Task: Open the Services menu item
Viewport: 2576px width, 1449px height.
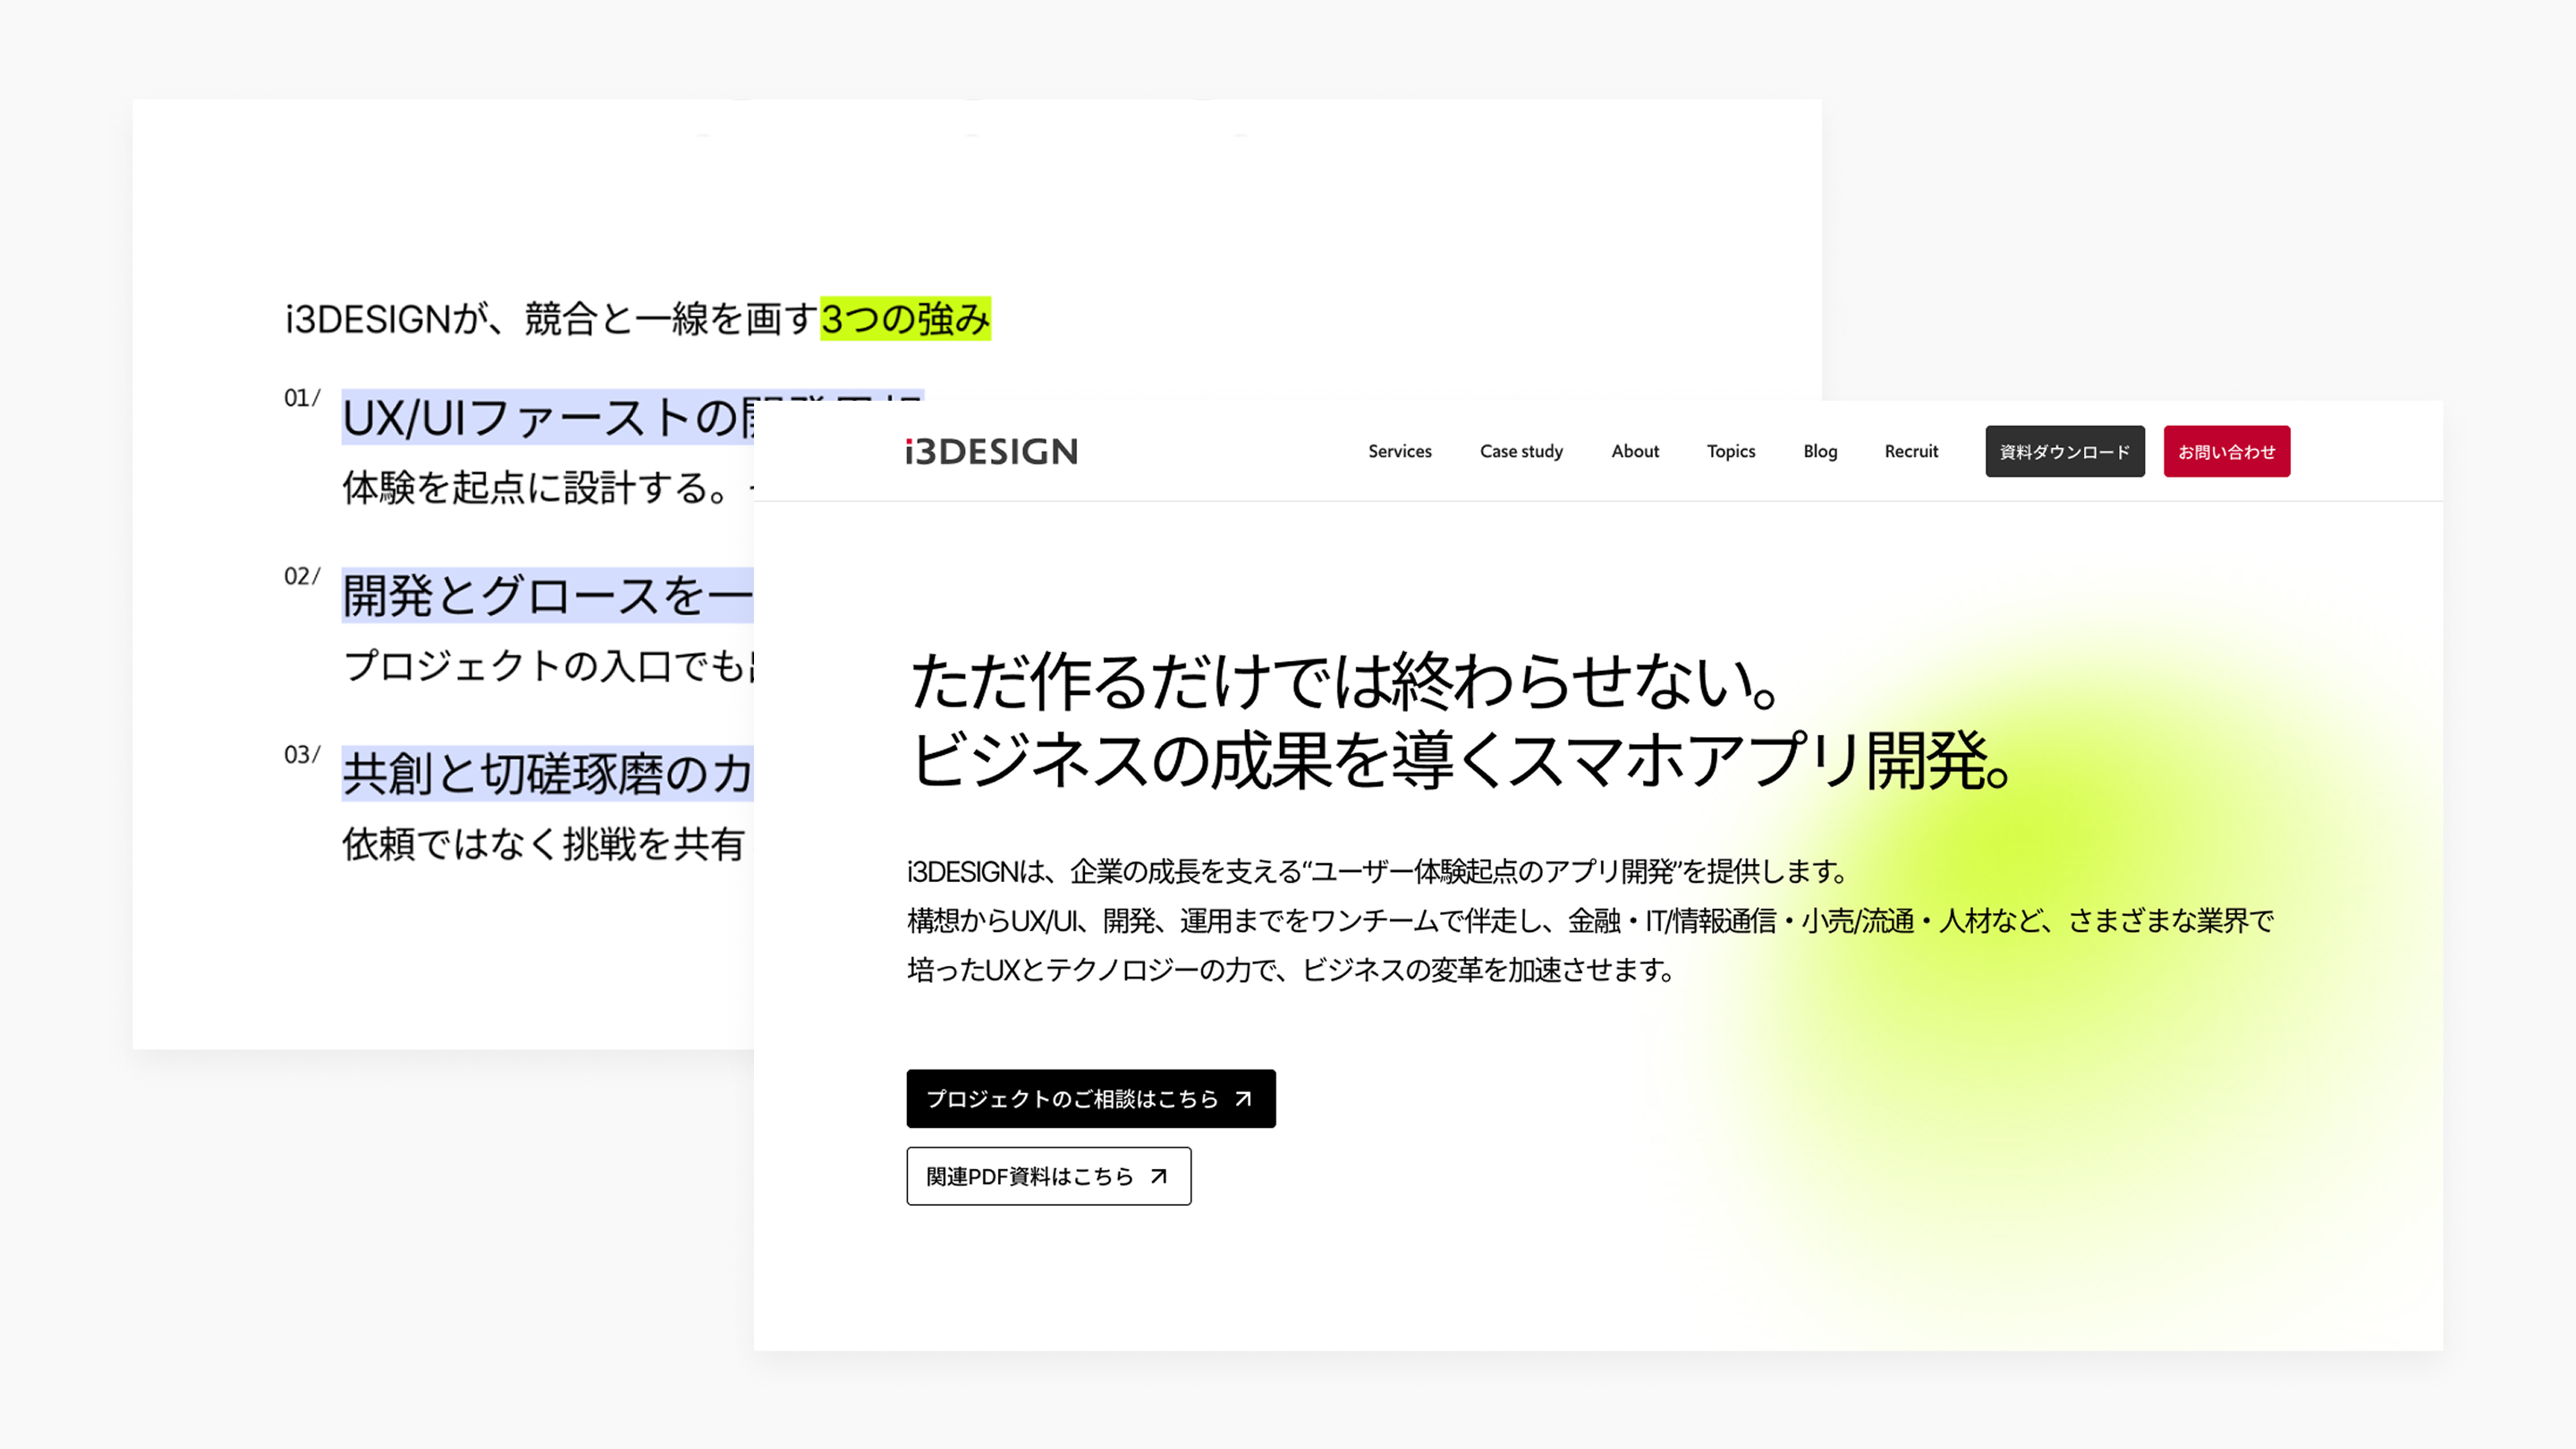Action: point(1399,451)
